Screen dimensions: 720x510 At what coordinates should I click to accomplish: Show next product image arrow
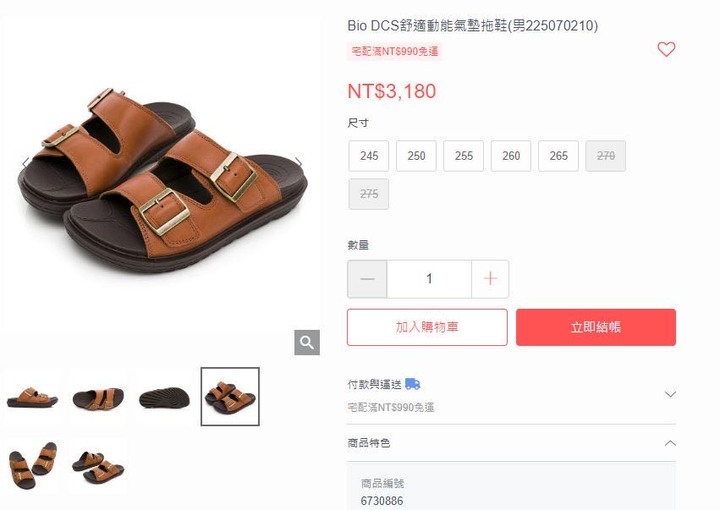tap(298, 162)
